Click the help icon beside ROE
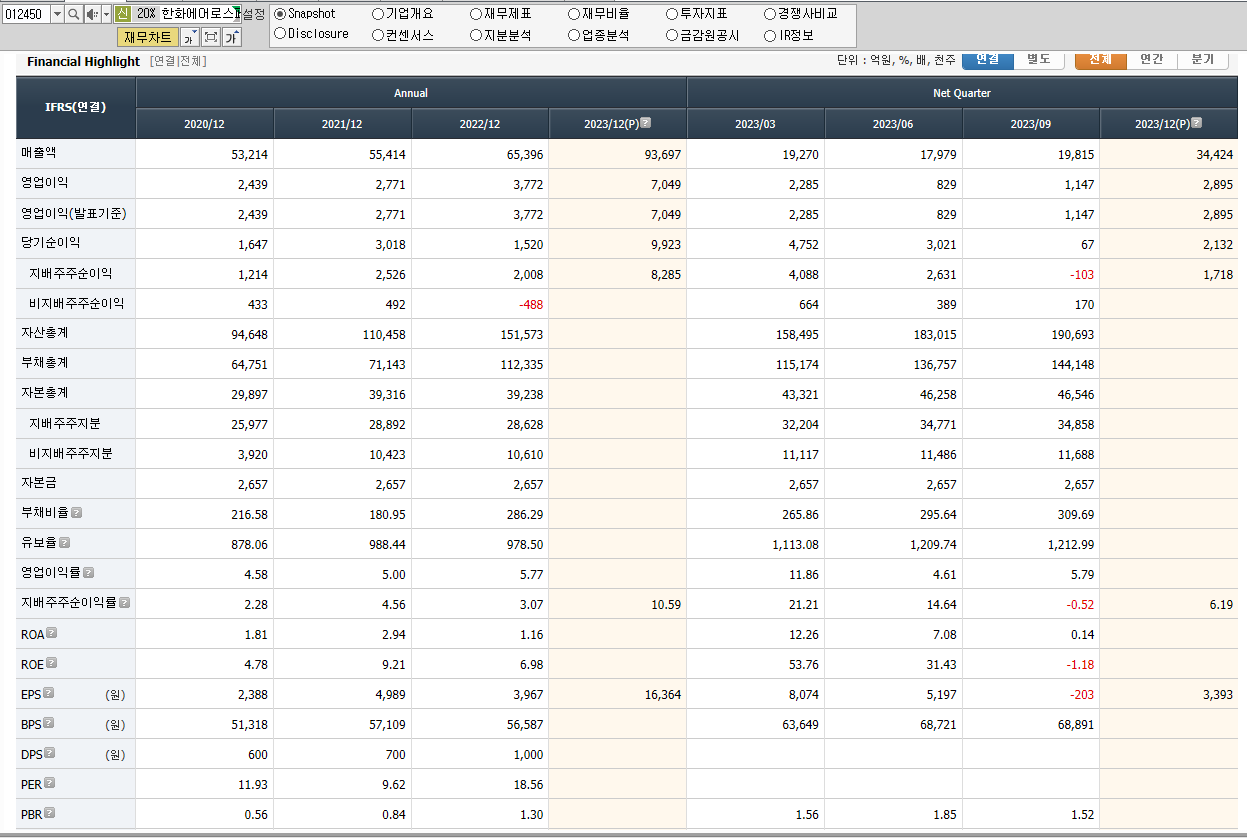Image resolution: width=1247 pixels, height=838 pixels. click(x=51, y=662)
